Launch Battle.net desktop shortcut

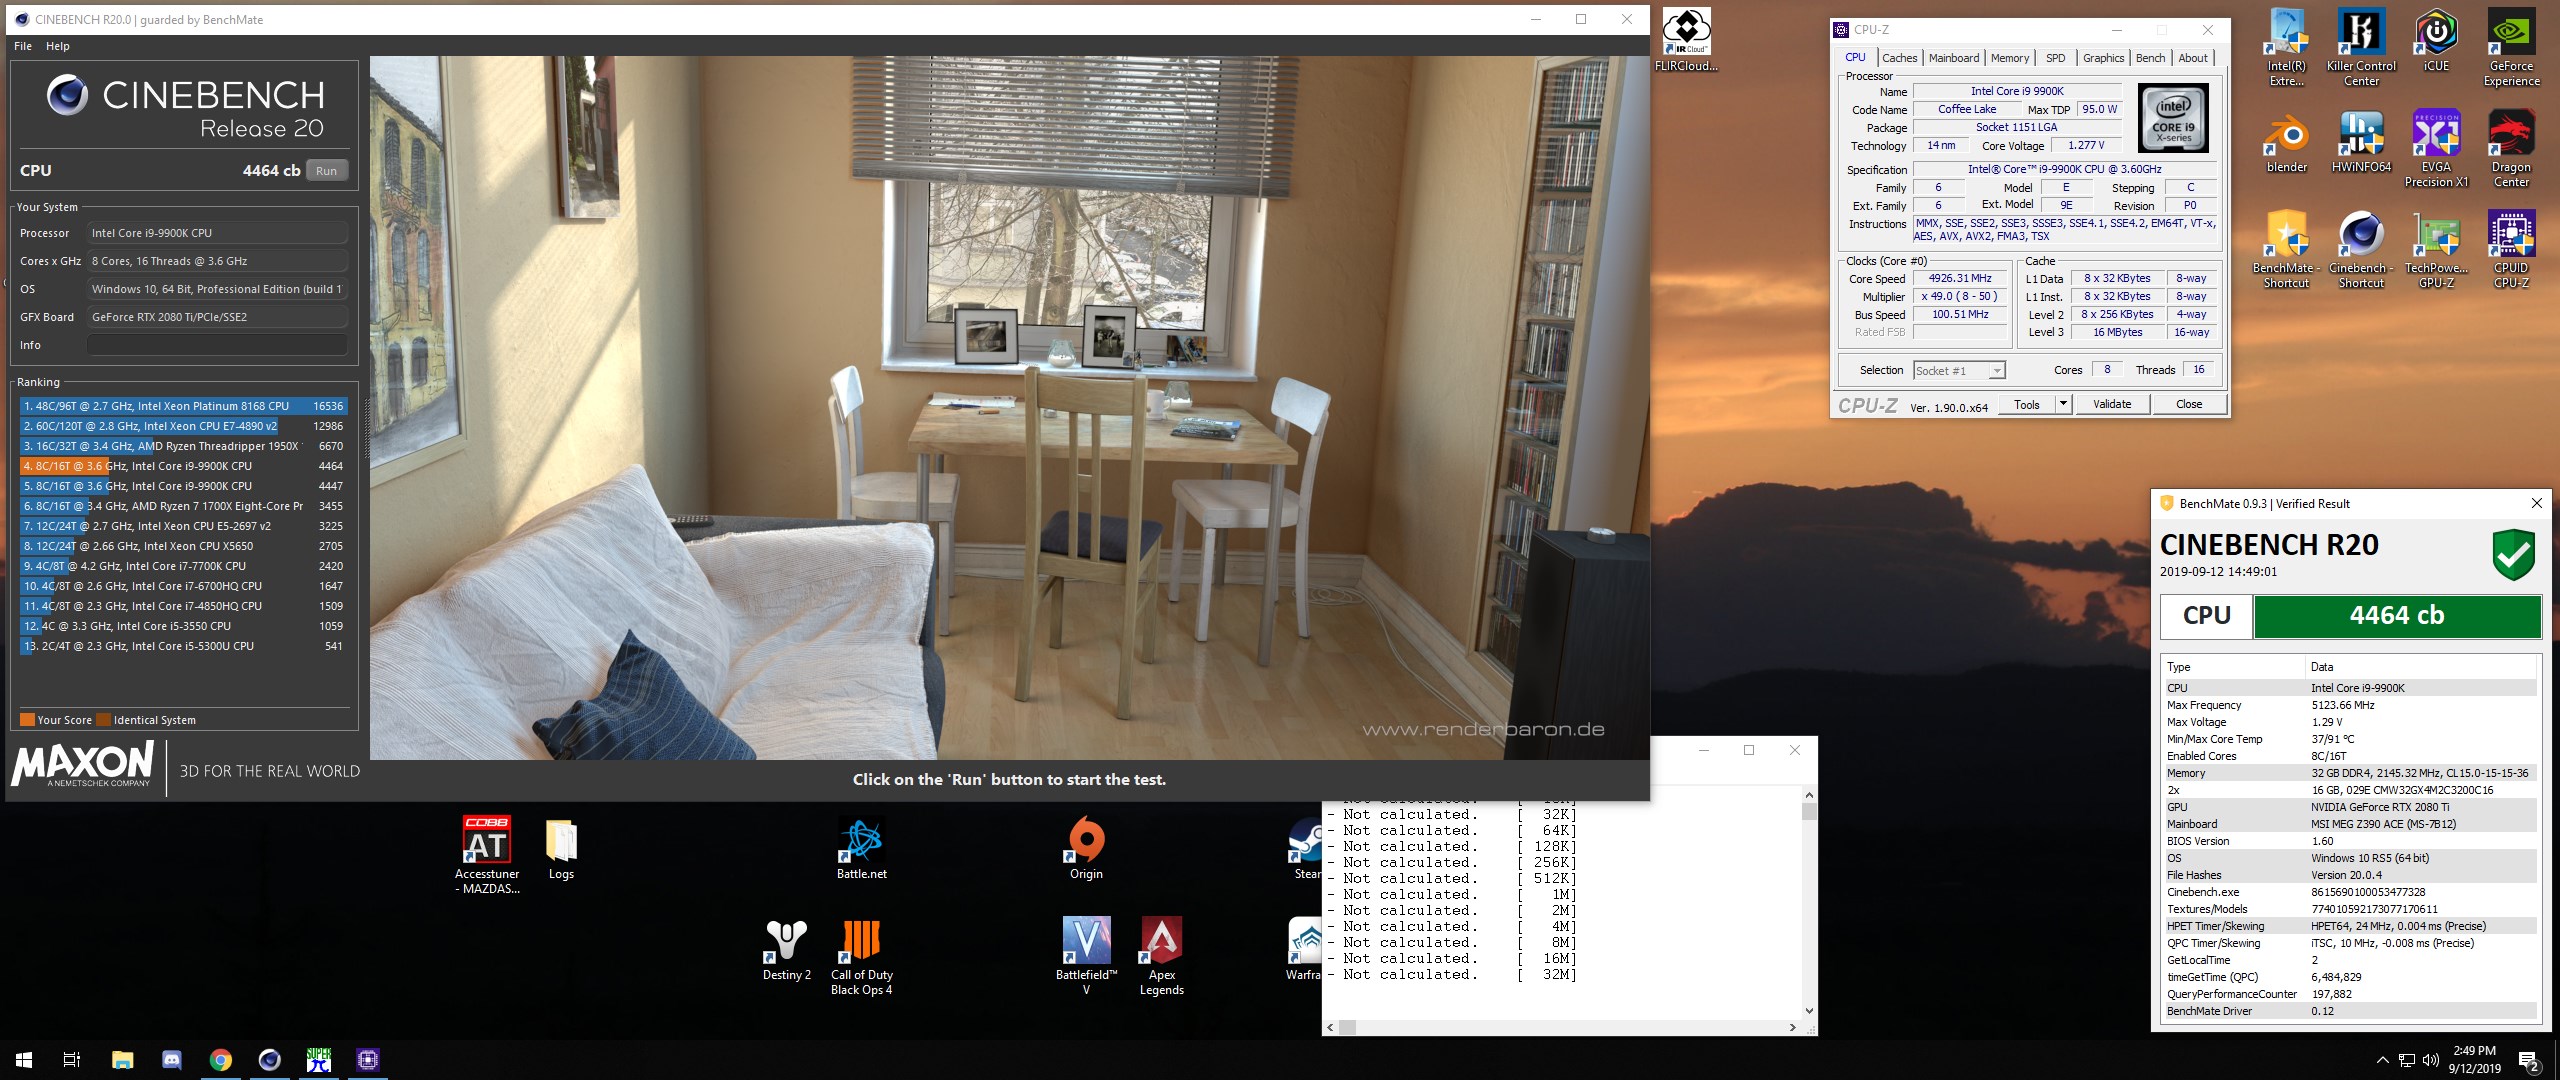click(861, 848)
